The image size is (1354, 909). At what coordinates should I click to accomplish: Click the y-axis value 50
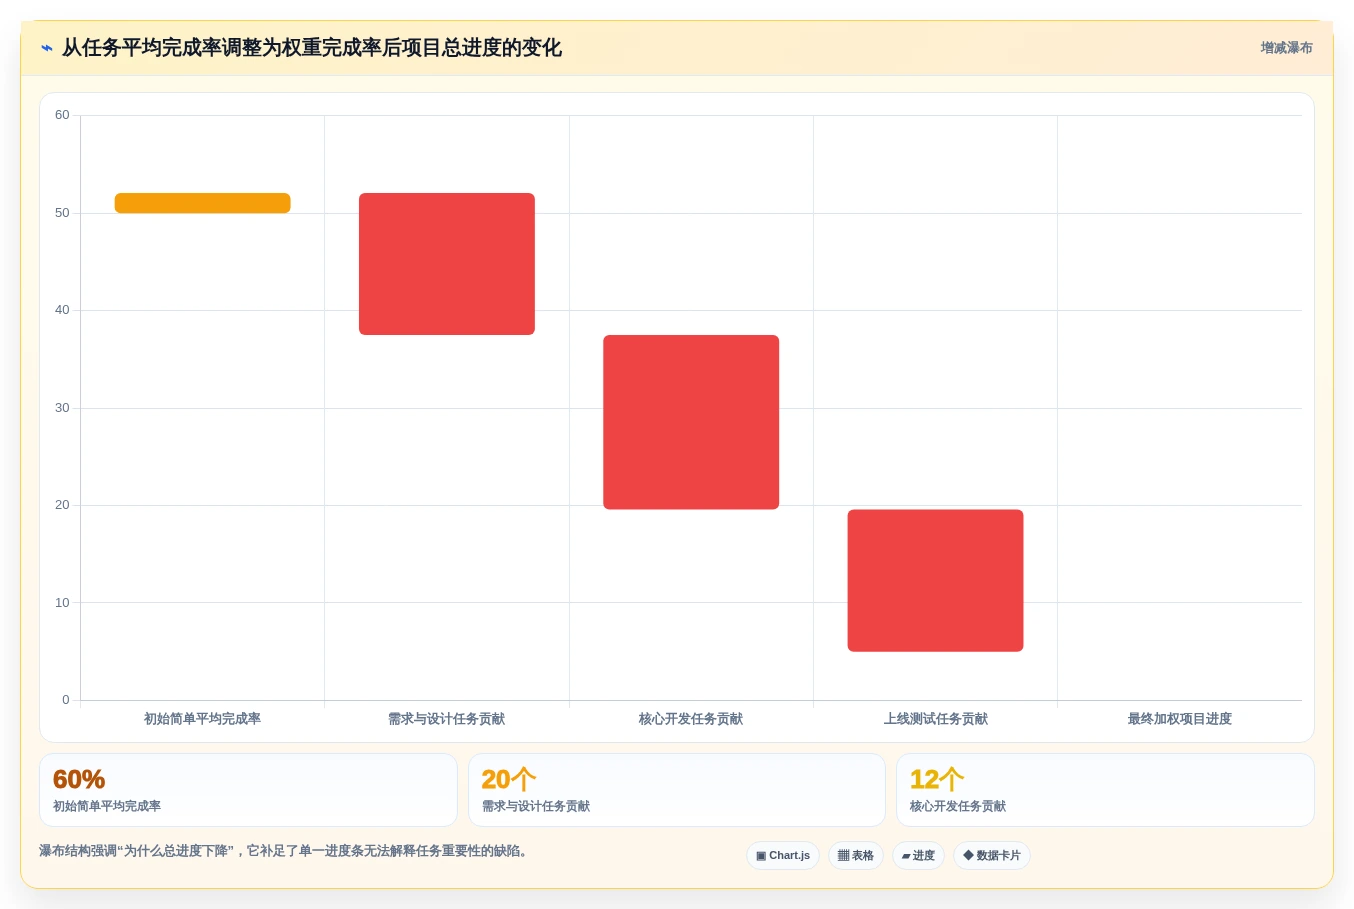62,213
